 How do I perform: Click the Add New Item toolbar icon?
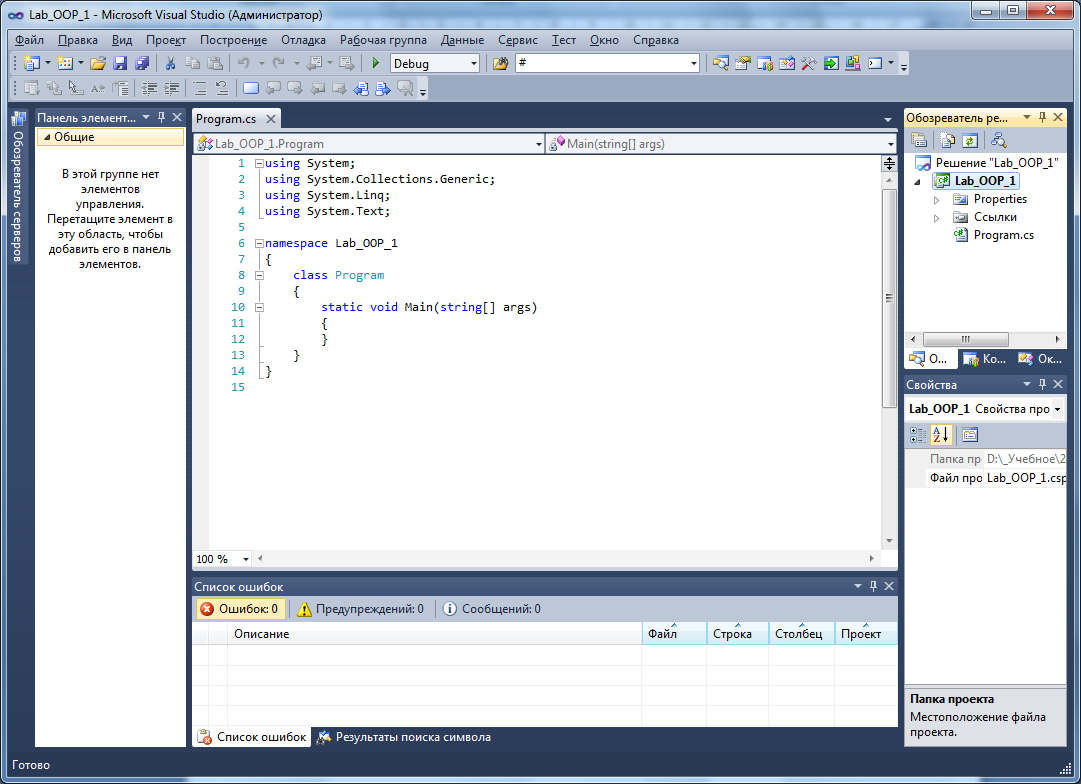(65, 63)
